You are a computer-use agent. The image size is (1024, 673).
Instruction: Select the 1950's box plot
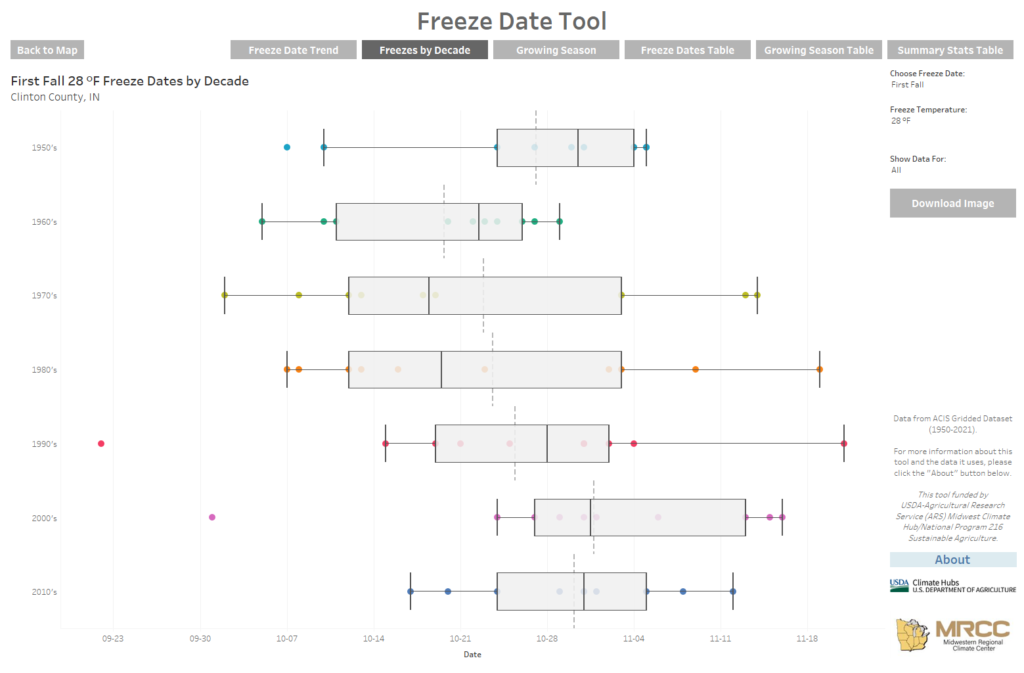(563, 146)
